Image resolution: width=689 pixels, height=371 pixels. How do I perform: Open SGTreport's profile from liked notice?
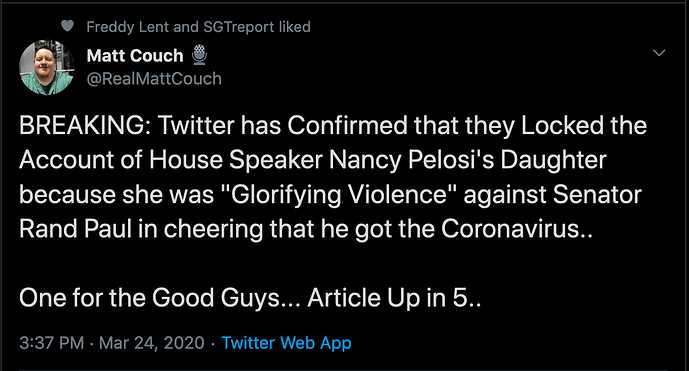pyautogui.click(x=239, y=27)
